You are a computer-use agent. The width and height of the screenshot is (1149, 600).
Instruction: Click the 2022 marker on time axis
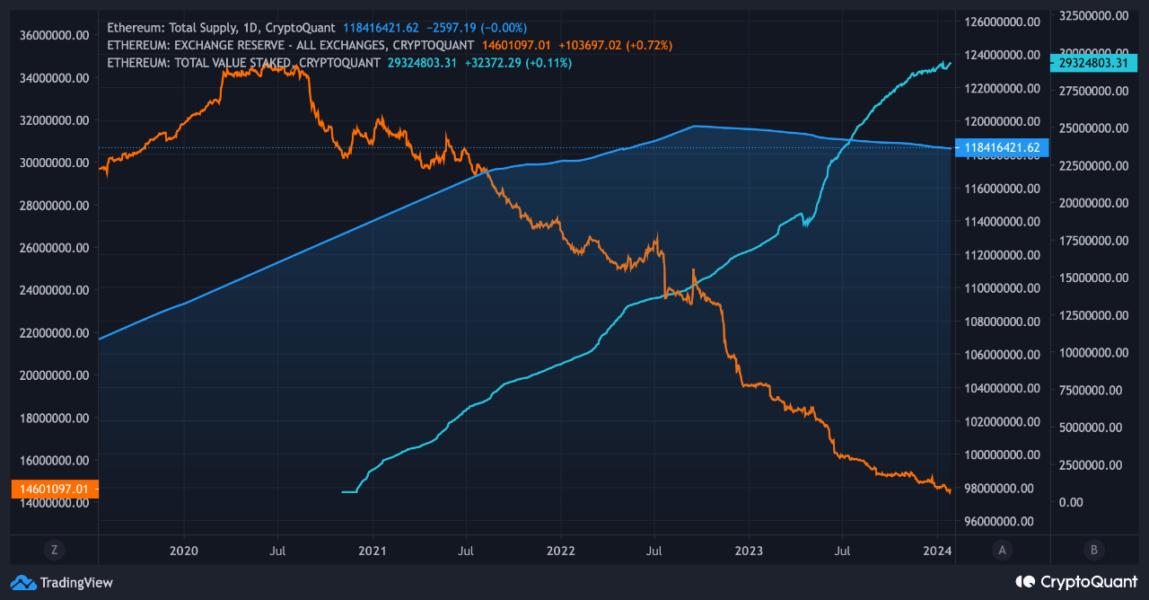point(561,551)
